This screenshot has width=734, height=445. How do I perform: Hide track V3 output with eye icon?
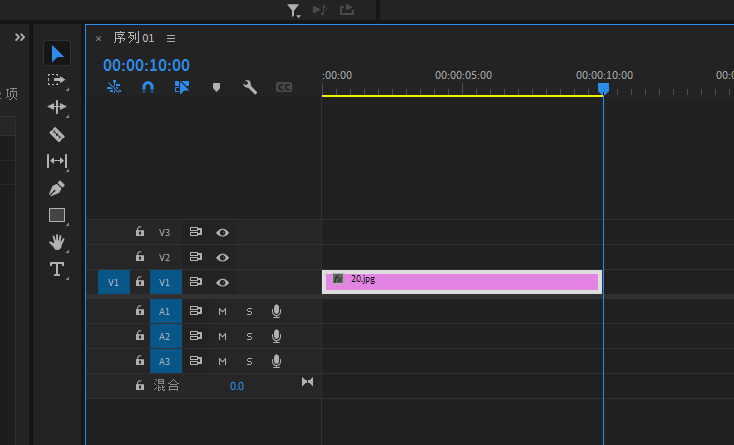pyautogui.click(x=223, y=232)
